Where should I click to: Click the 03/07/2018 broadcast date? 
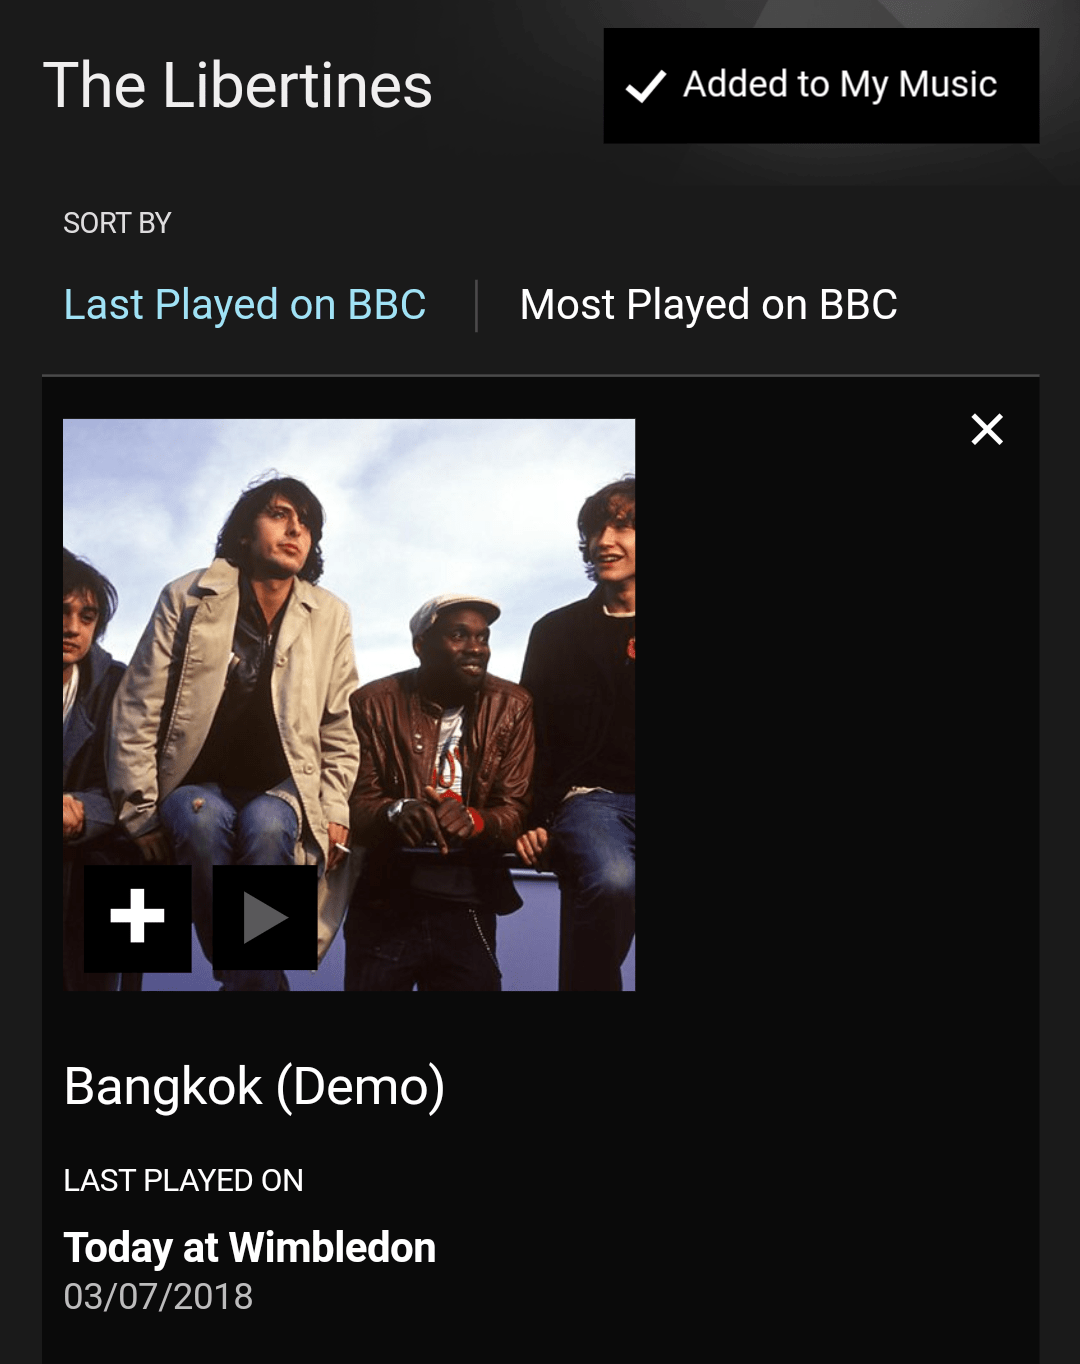[x=158, y=1297]
